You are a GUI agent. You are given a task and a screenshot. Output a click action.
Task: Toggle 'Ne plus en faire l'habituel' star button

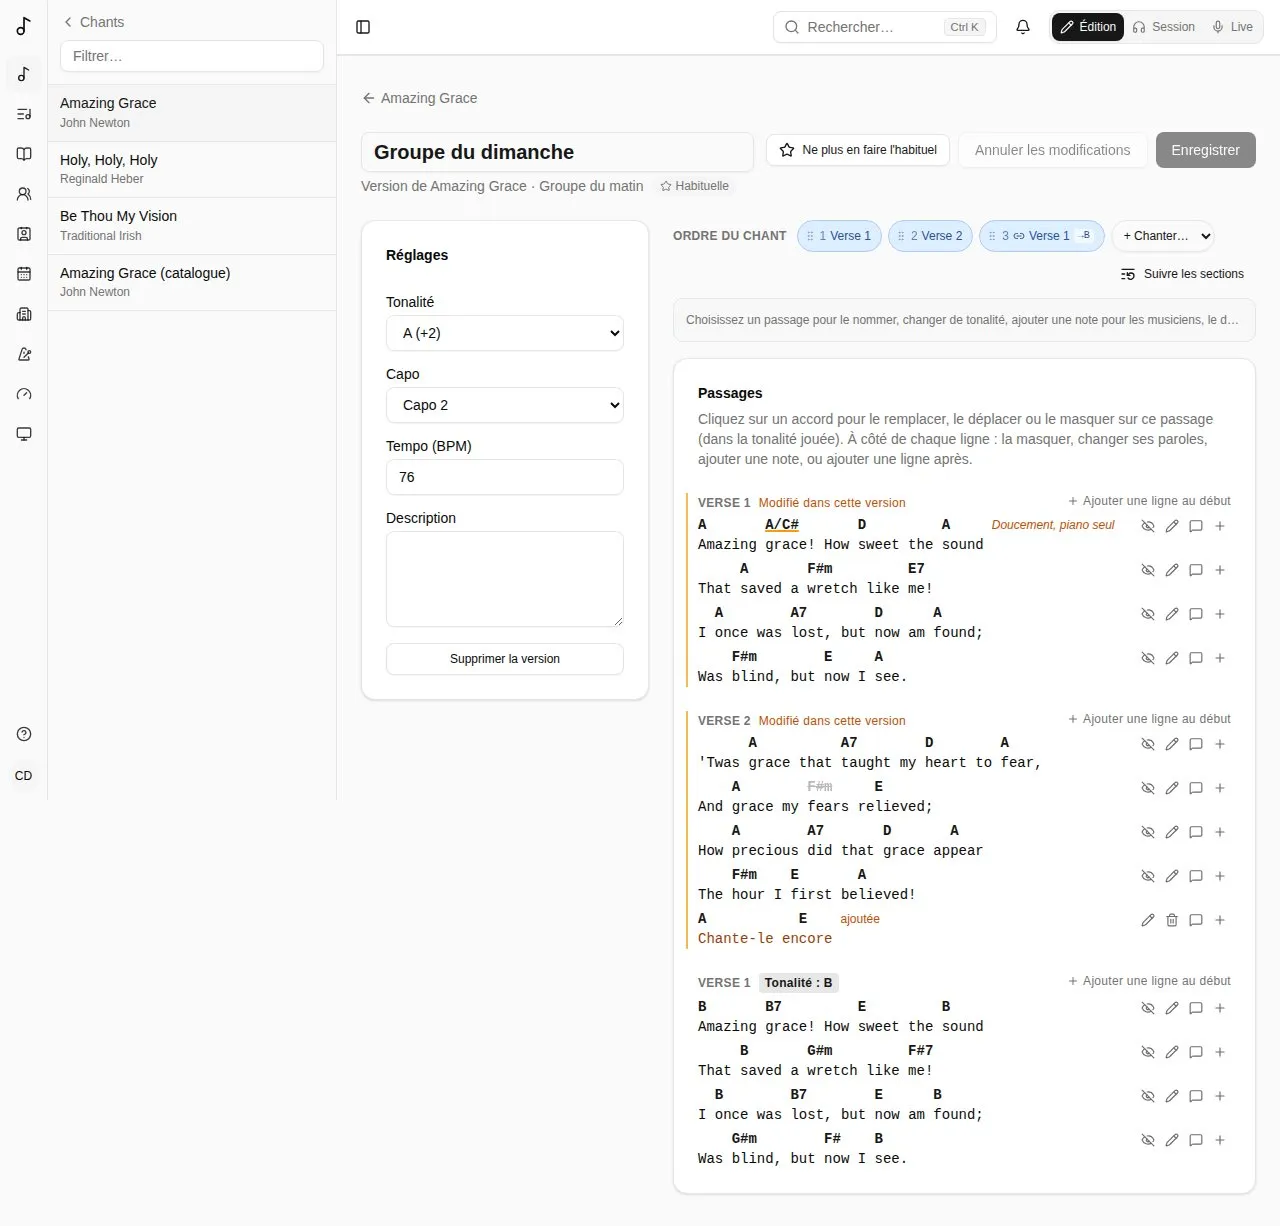tap(858, 150)
